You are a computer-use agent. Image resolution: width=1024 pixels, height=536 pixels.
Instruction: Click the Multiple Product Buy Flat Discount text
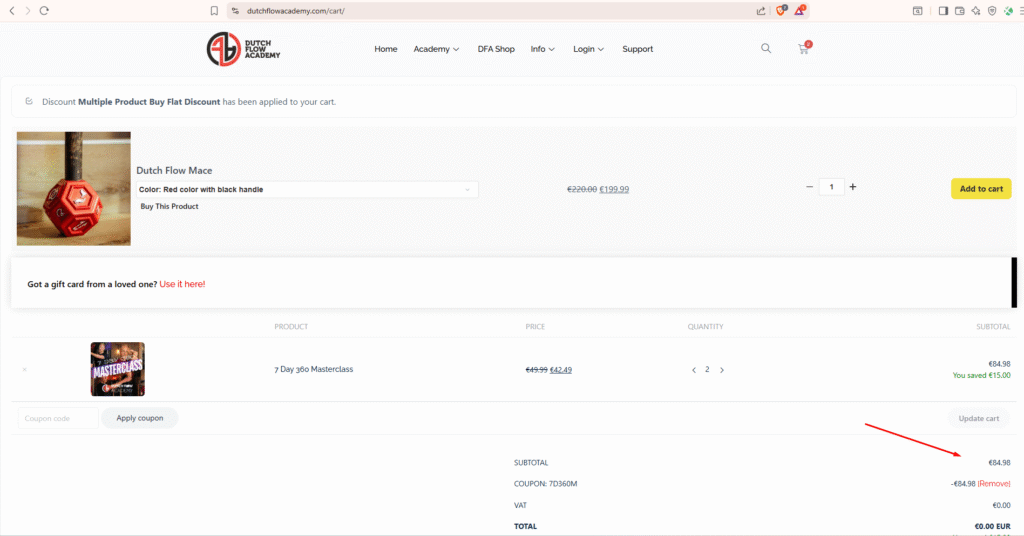[x=149, y=102]
